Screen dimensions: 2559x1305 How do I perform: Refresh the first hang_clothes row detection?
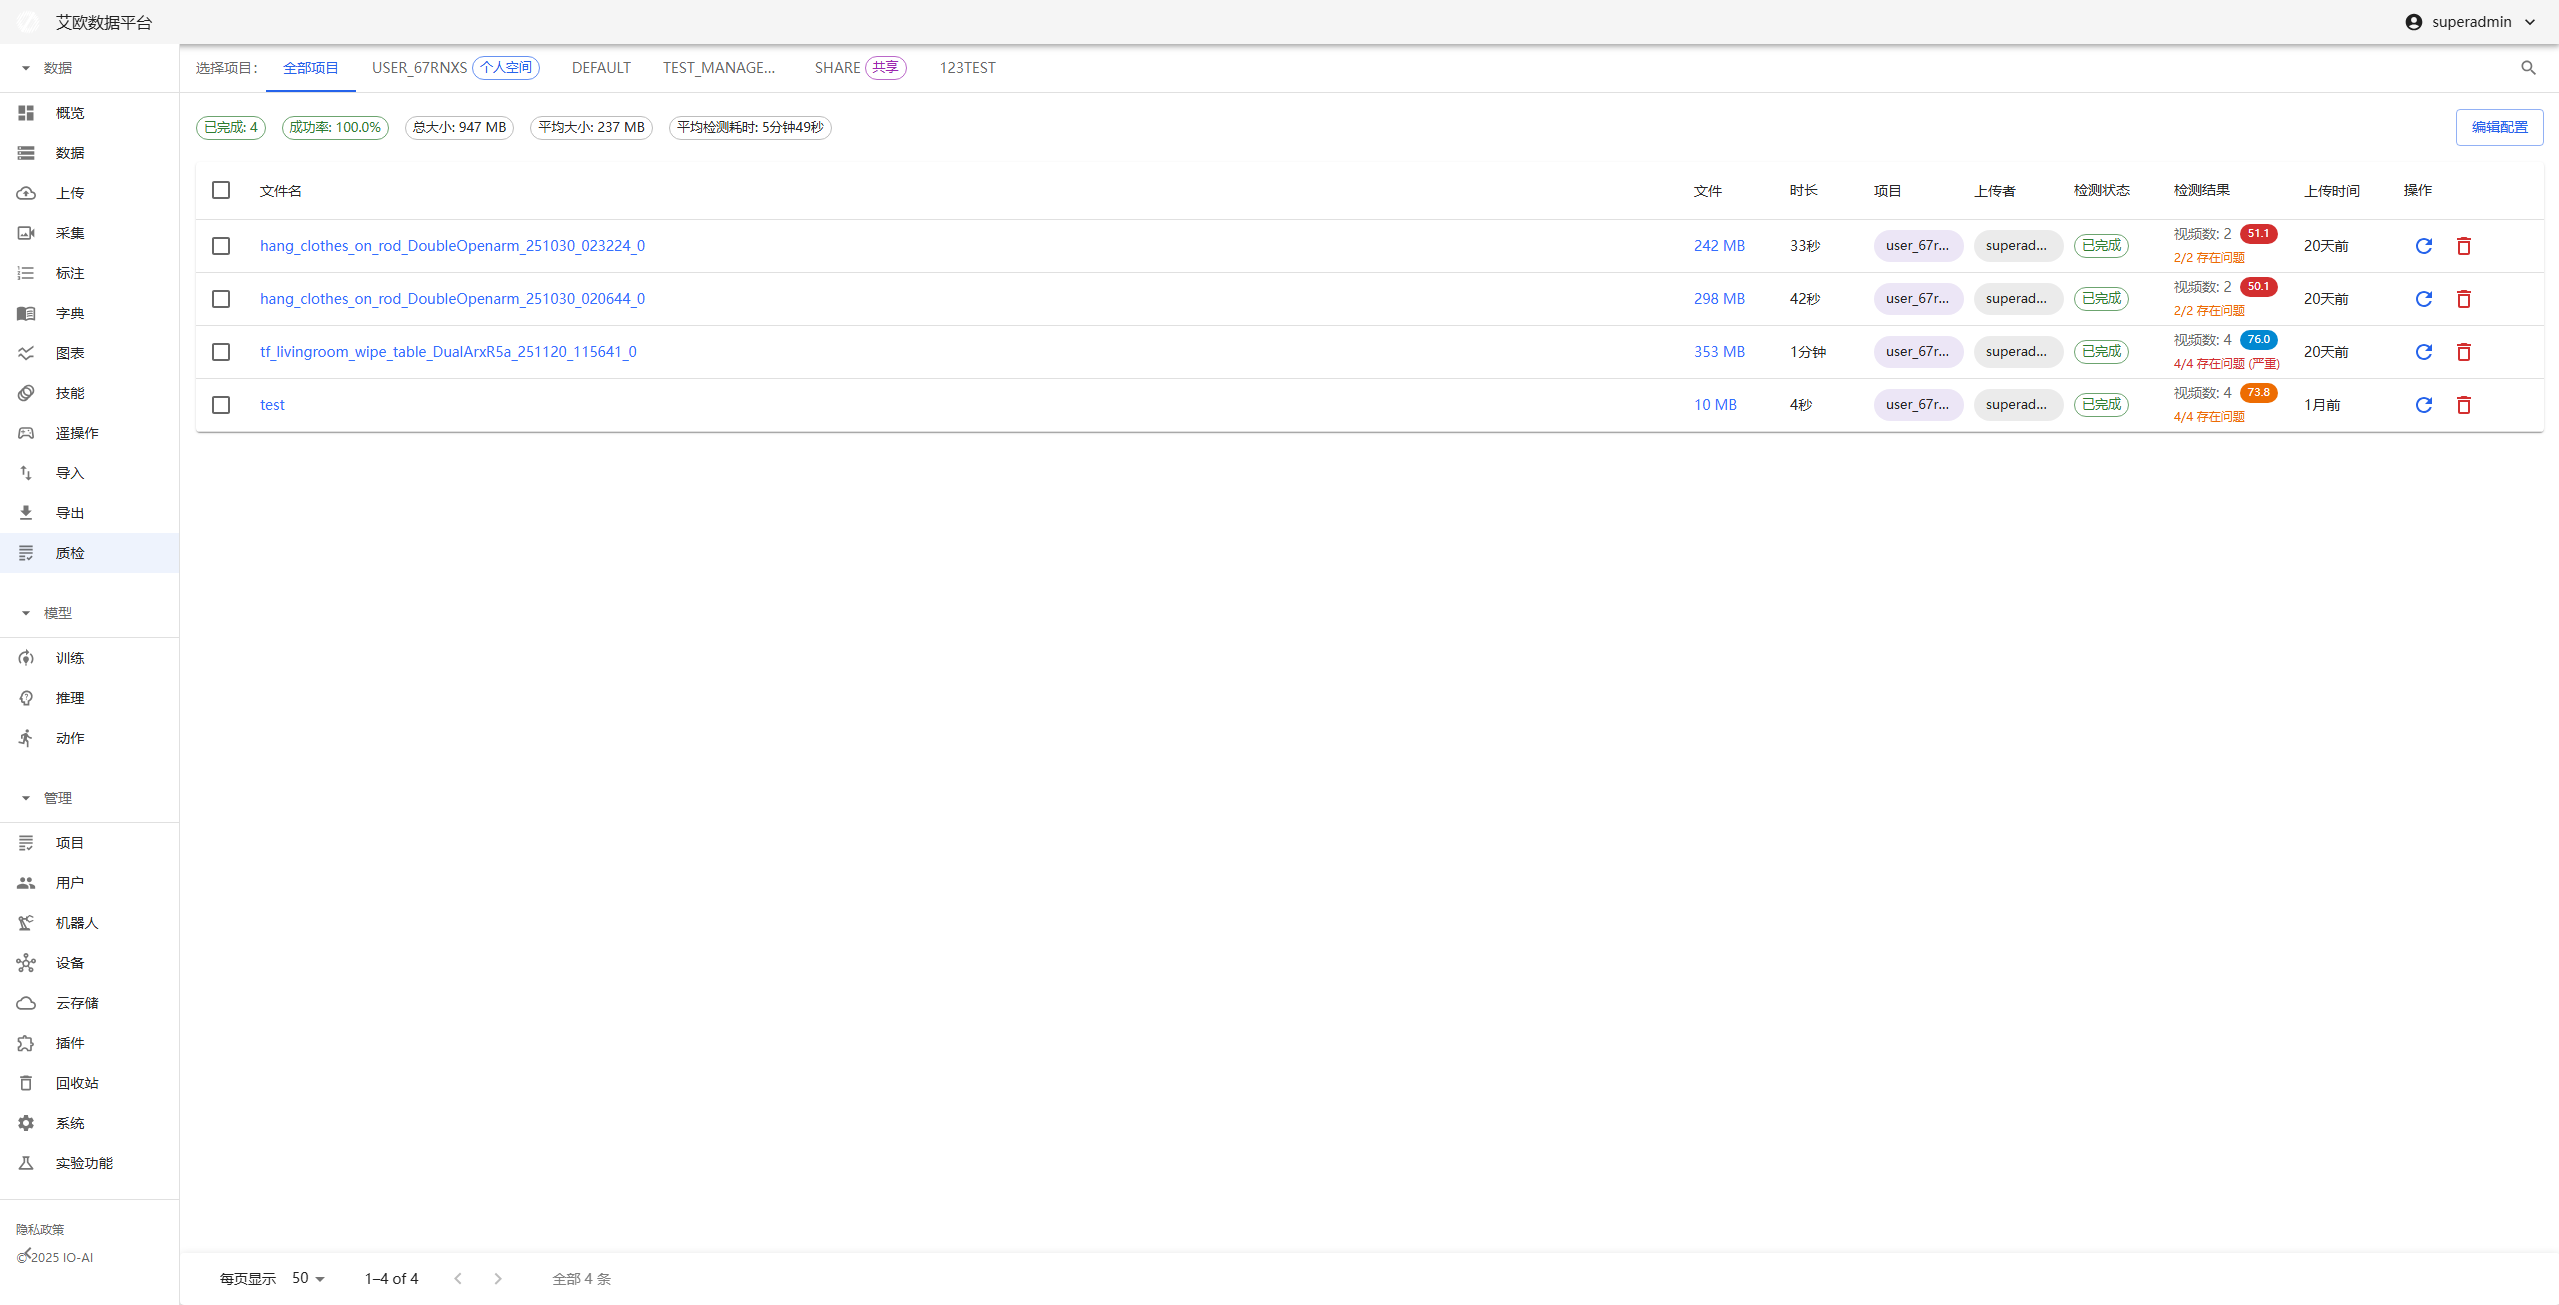(x=2423, y=246)
